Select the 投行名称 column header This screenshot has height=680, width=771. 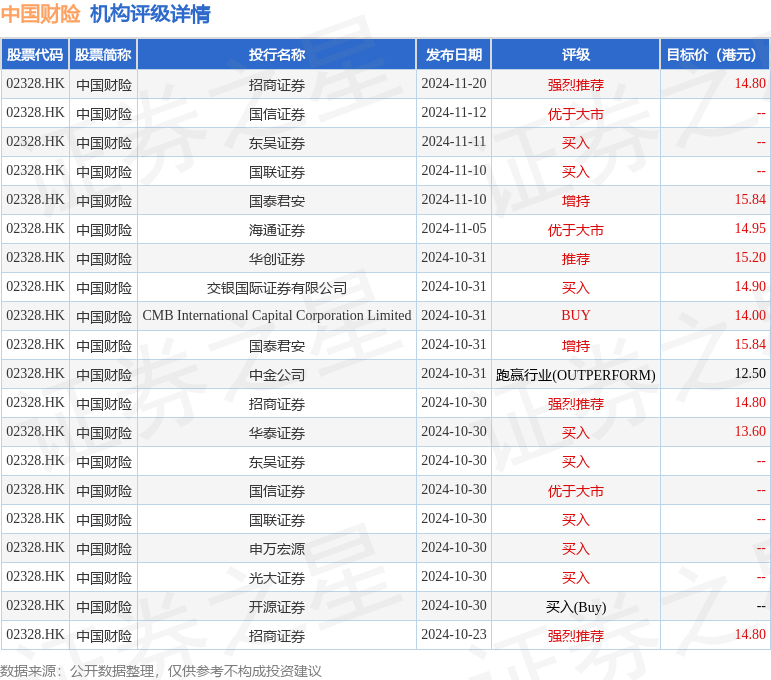(277, 55)
